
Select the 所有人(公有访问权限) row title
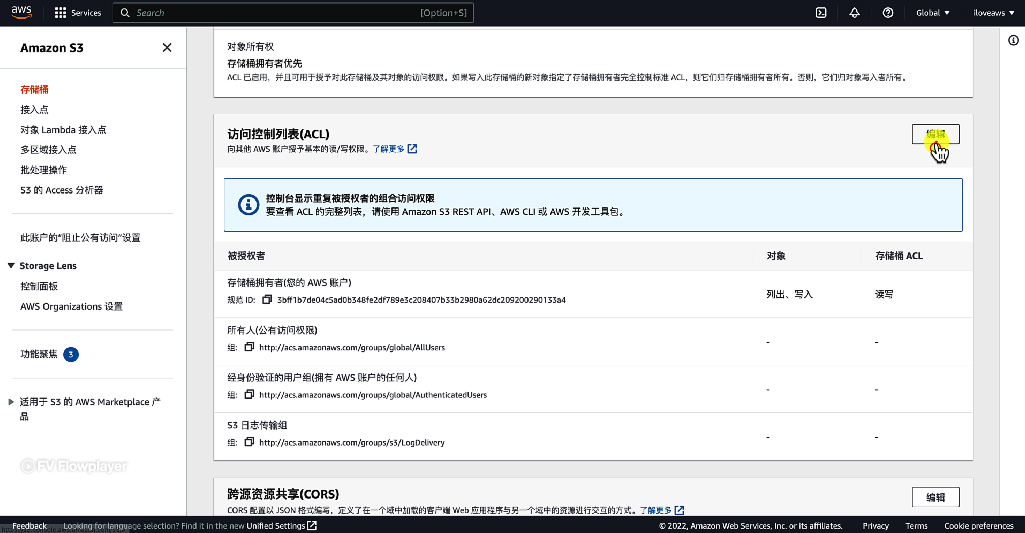[273, 330]
